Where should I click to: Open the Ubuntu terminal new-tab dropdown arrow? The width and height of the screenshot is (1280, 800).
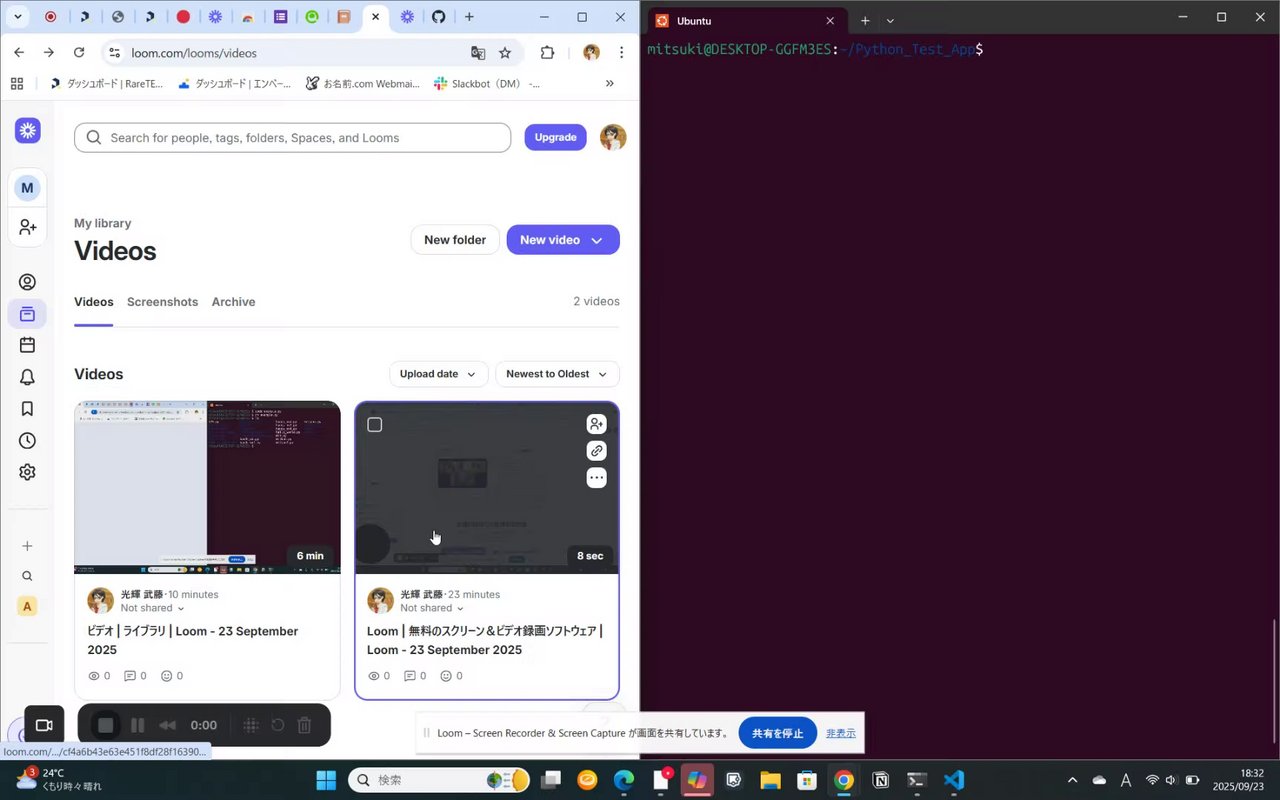pos(890,21)
